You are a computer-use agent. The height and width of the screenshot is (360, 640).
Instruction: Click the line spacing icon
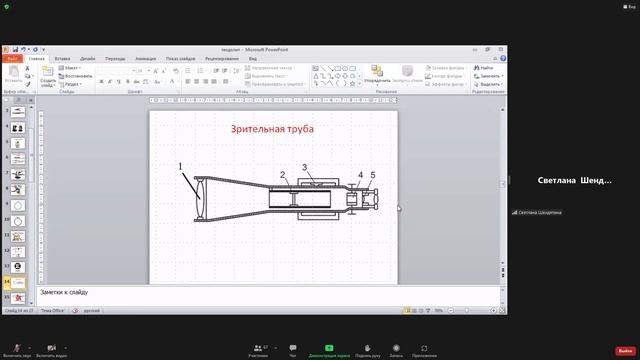[236, 71]
